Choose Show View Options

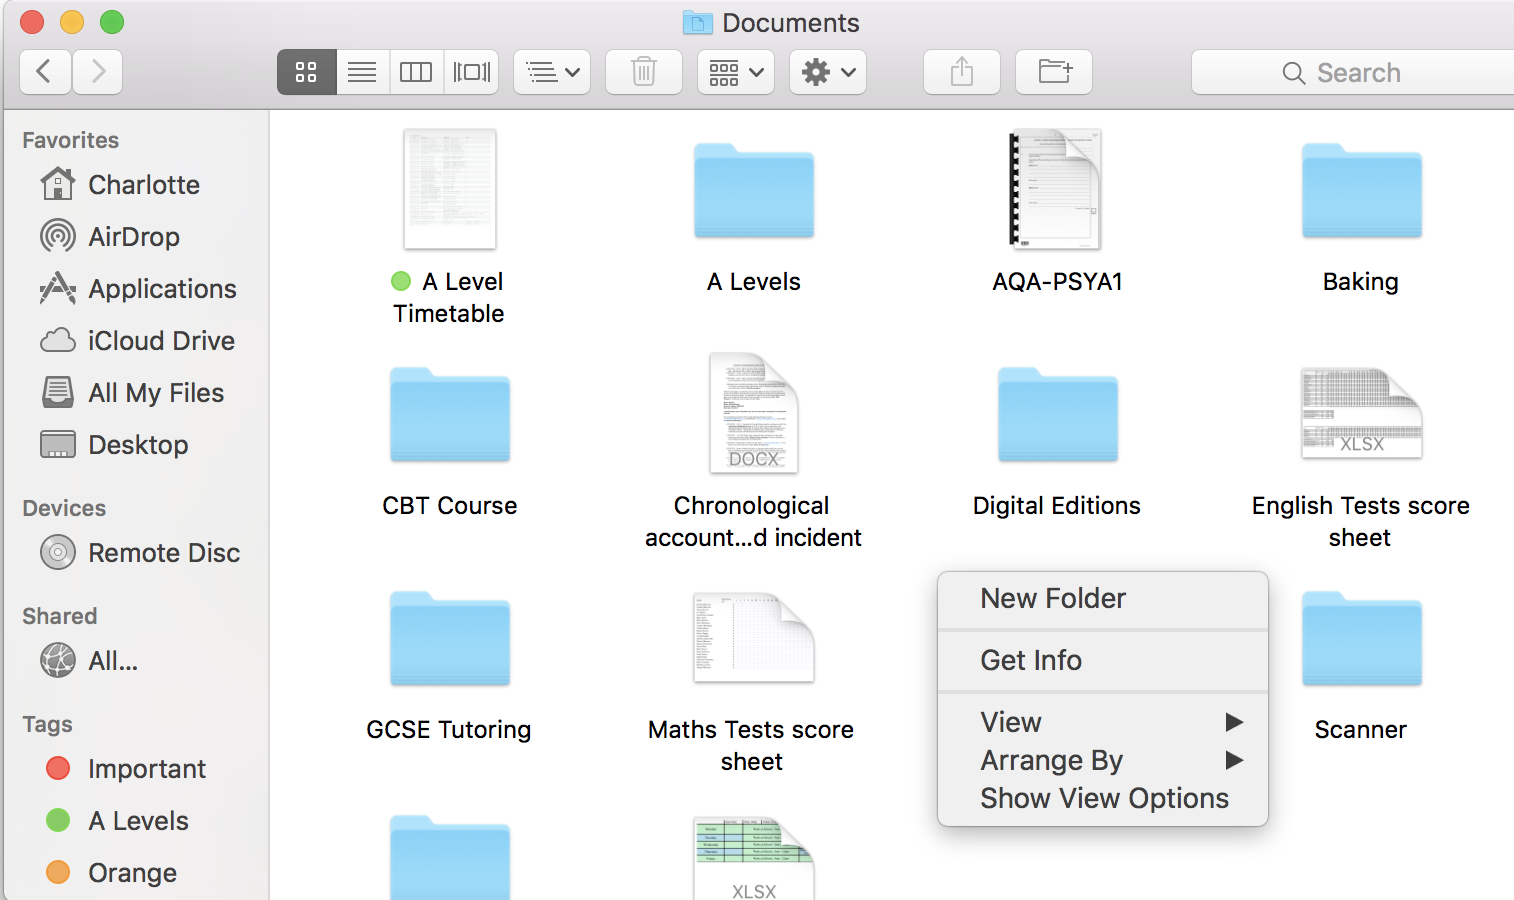1103,798
